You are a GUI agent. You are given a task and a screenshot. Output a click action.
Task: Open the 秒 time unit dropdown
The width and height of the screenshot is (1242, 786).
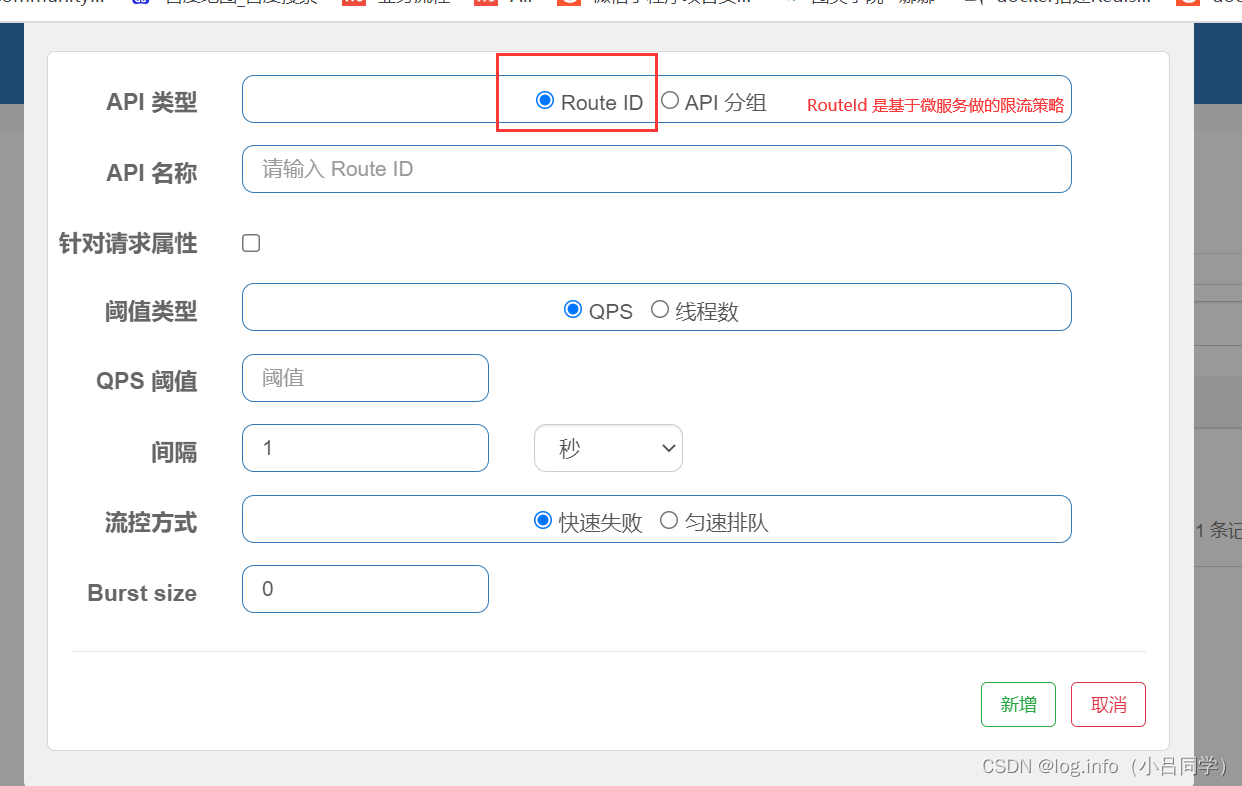[608, 448]
